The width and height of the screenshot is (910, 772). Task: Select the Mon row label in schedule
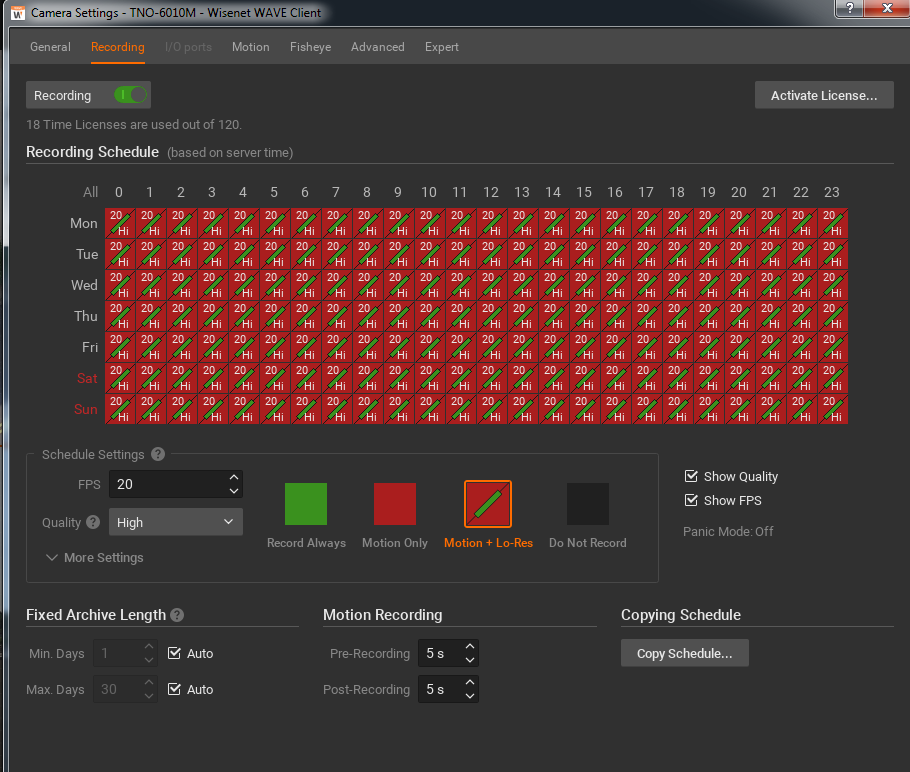84,223
